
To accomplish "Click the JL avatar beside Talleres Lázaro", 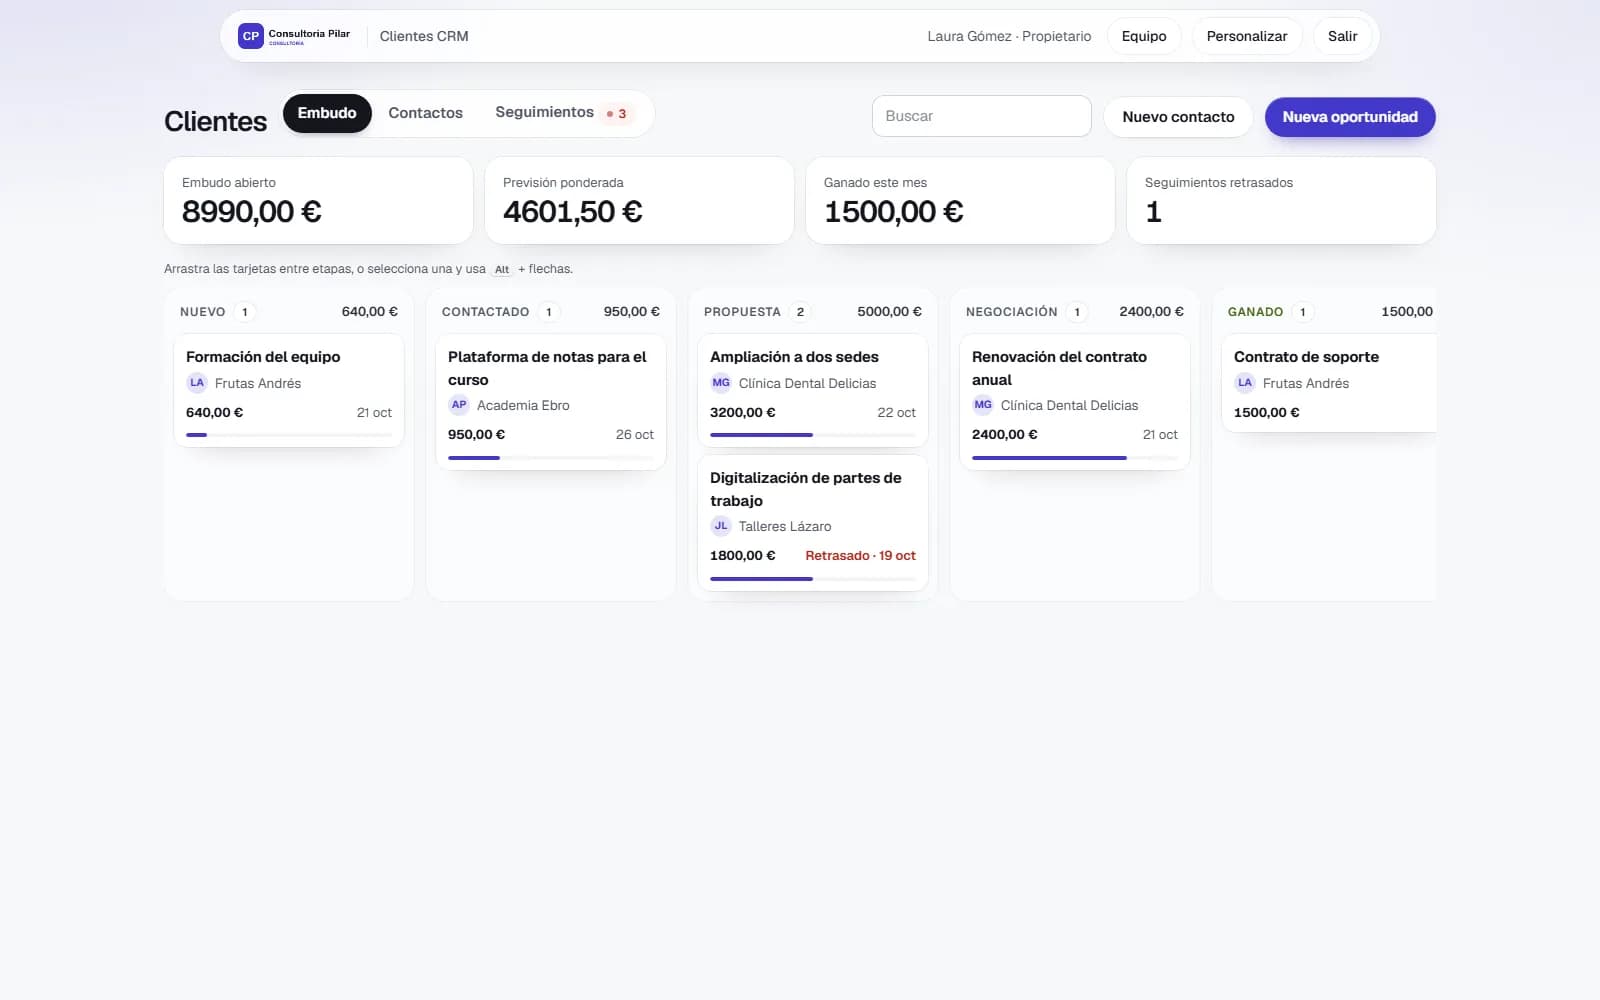I will pyautogui.click(x=721, y=526).
